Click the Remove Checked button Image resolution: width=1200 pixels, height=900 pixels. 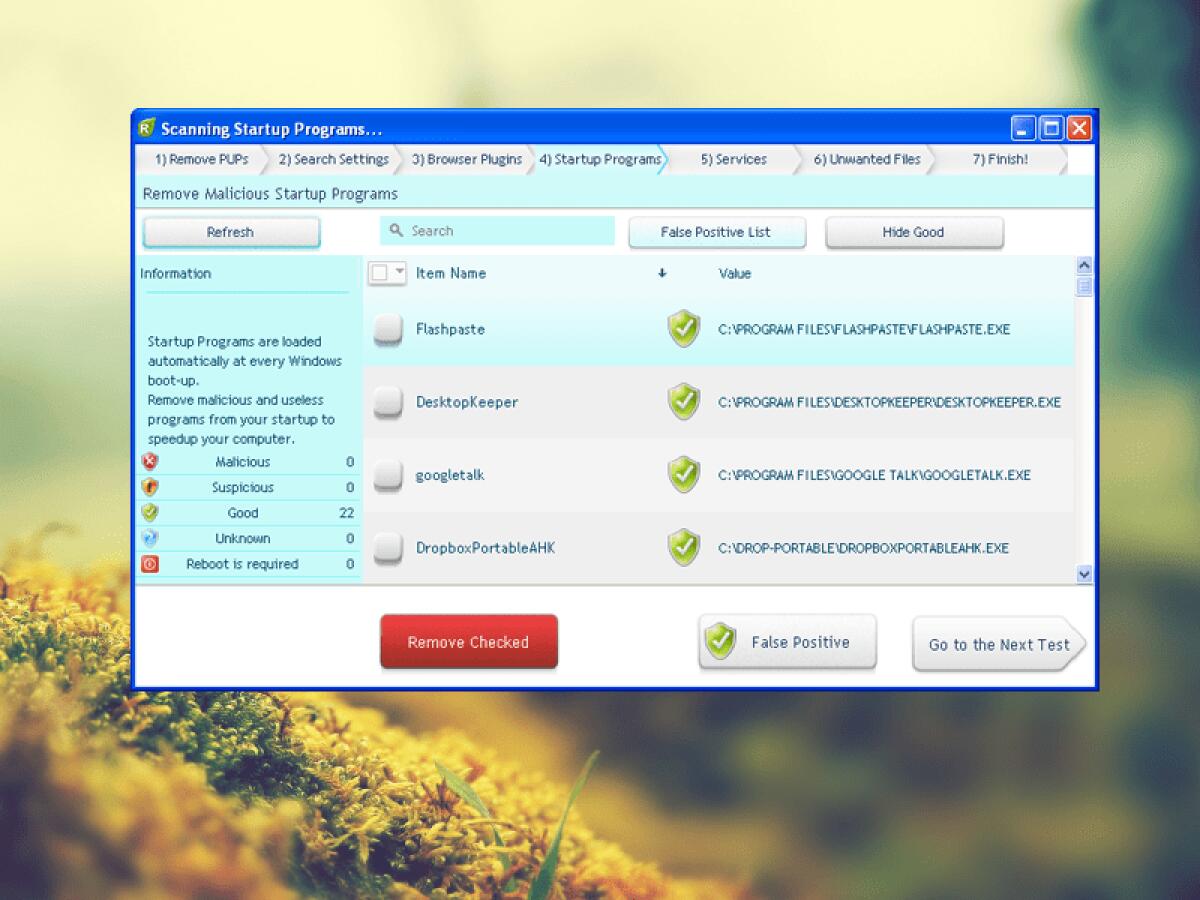point(468,643)
